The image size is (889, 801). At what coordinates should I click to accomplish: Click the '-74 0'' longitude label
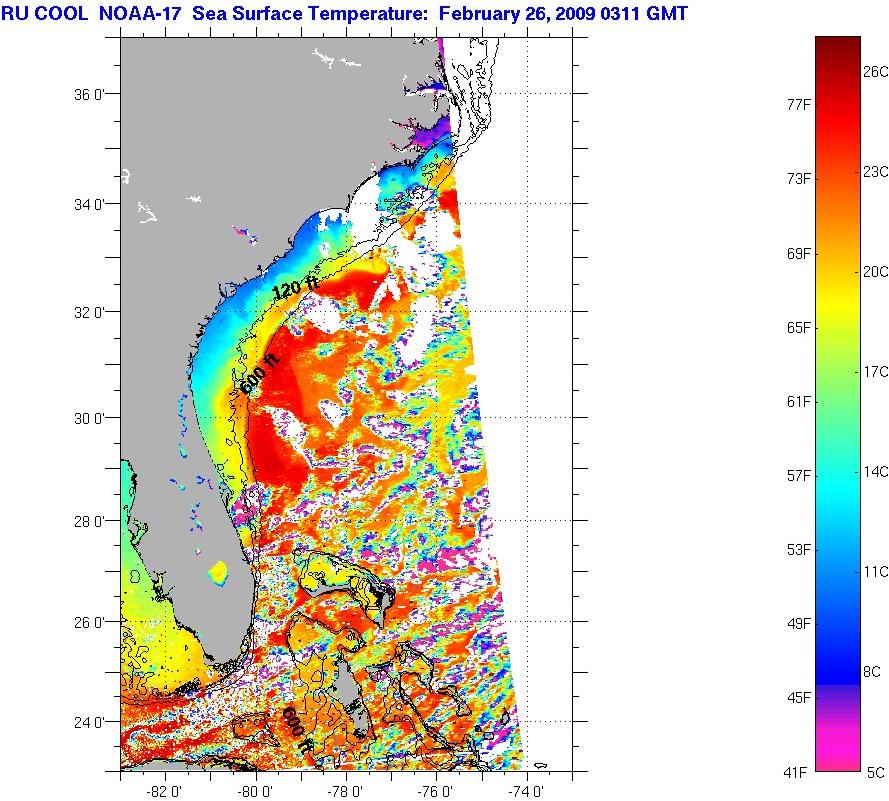[526, 791]
